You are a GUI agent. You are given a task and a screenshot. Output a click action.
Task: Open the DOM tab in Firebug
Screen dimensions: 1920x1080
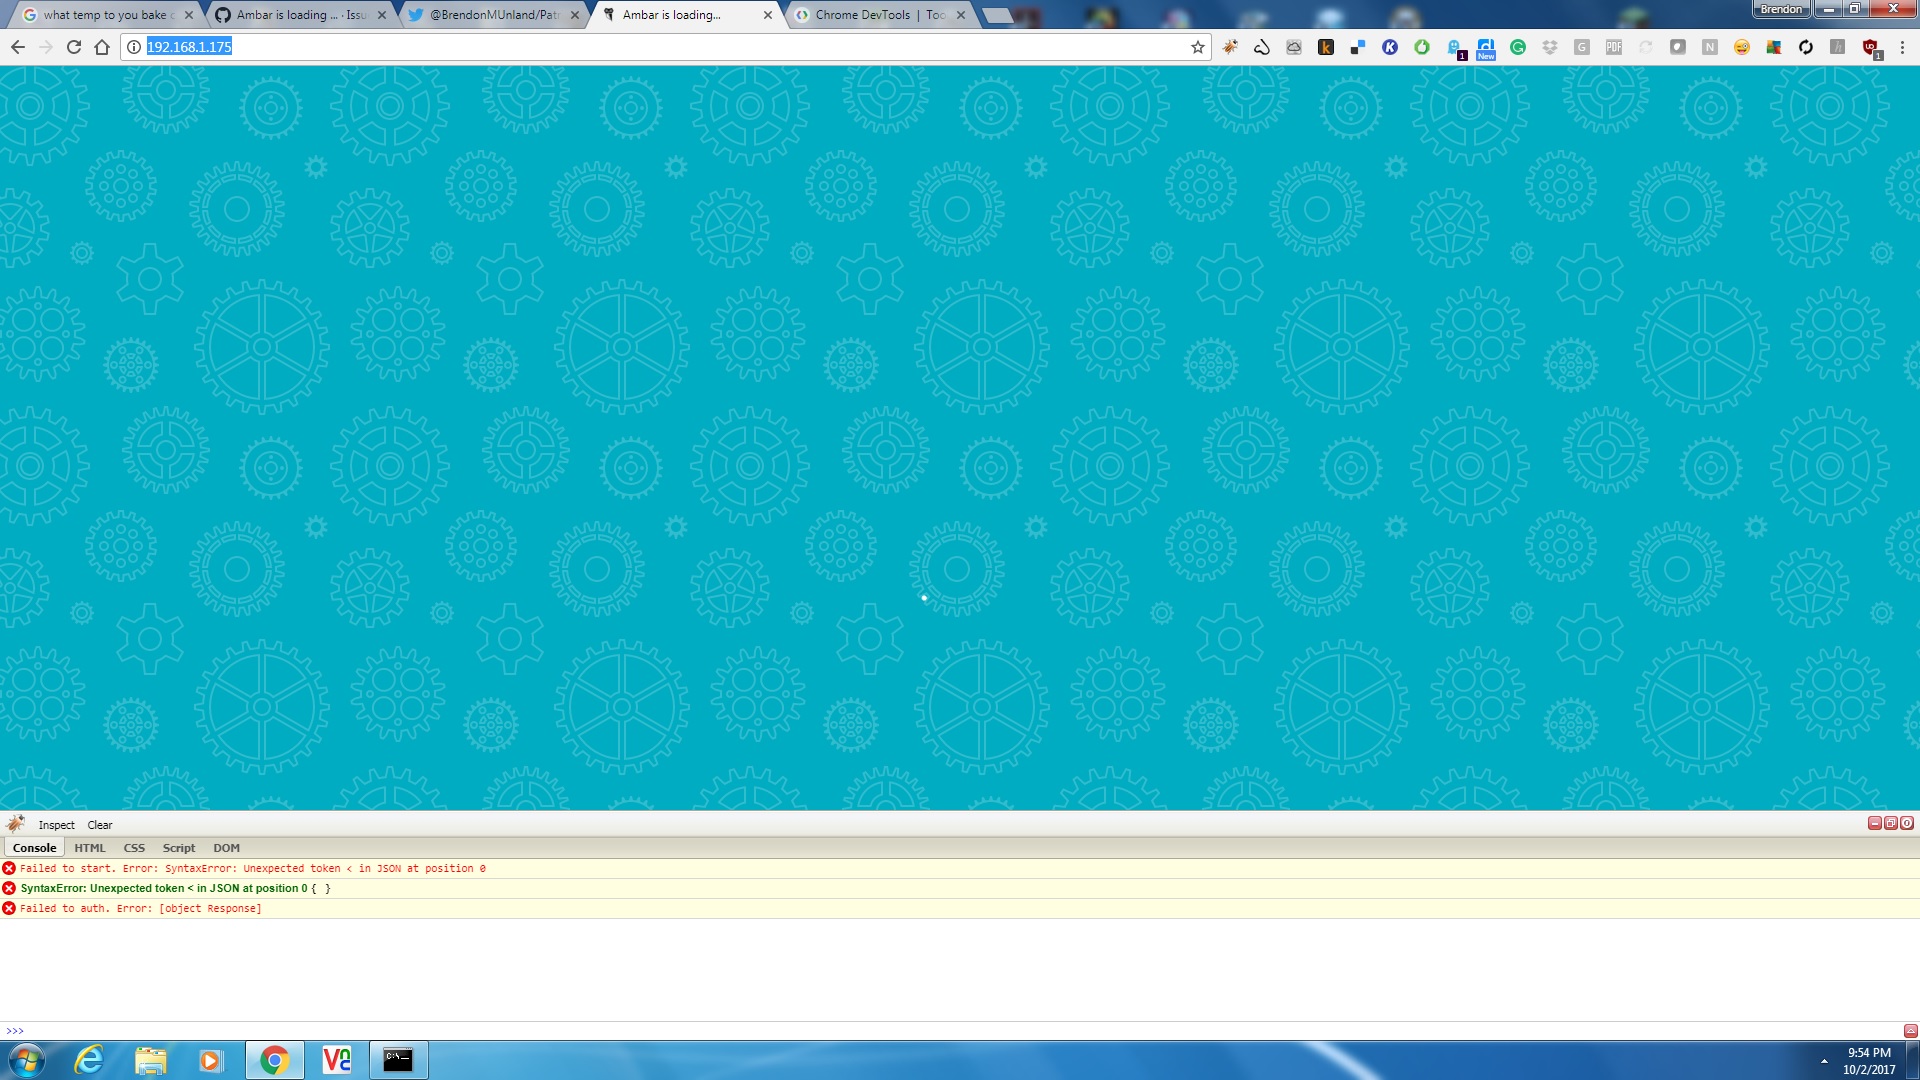226,848
